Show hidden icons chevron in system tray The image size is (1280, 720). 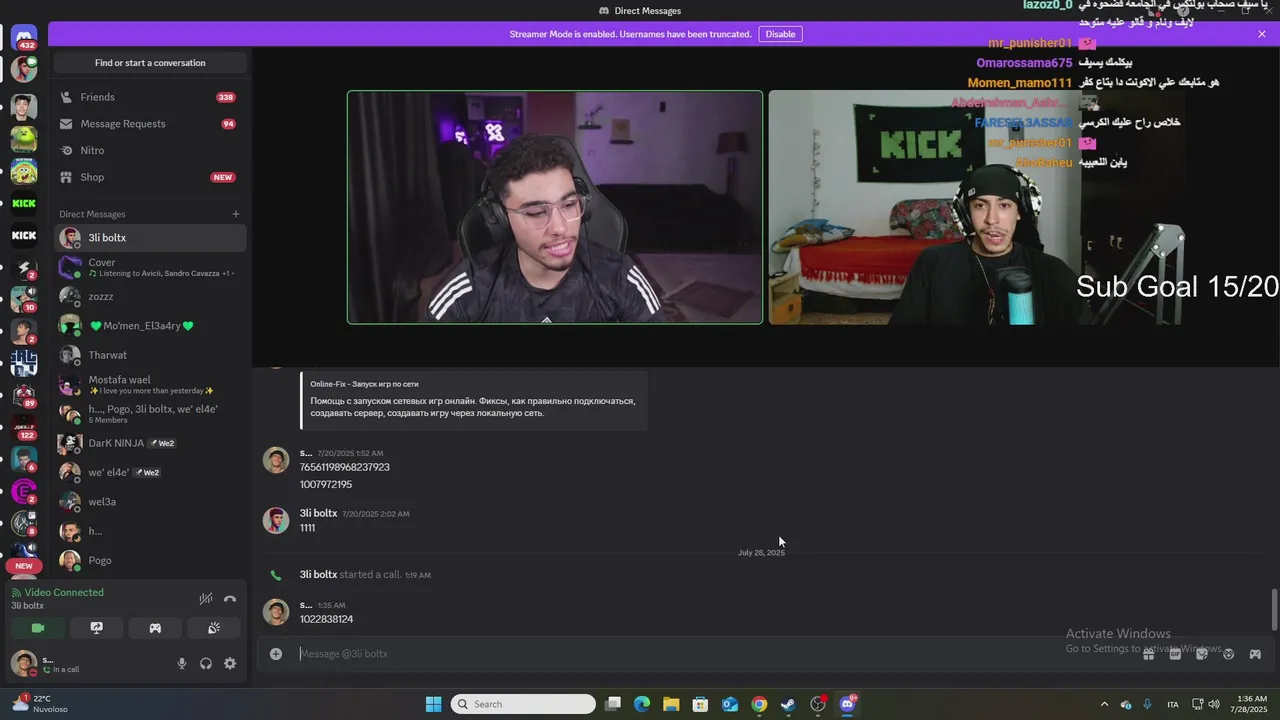coord(1104,704)
